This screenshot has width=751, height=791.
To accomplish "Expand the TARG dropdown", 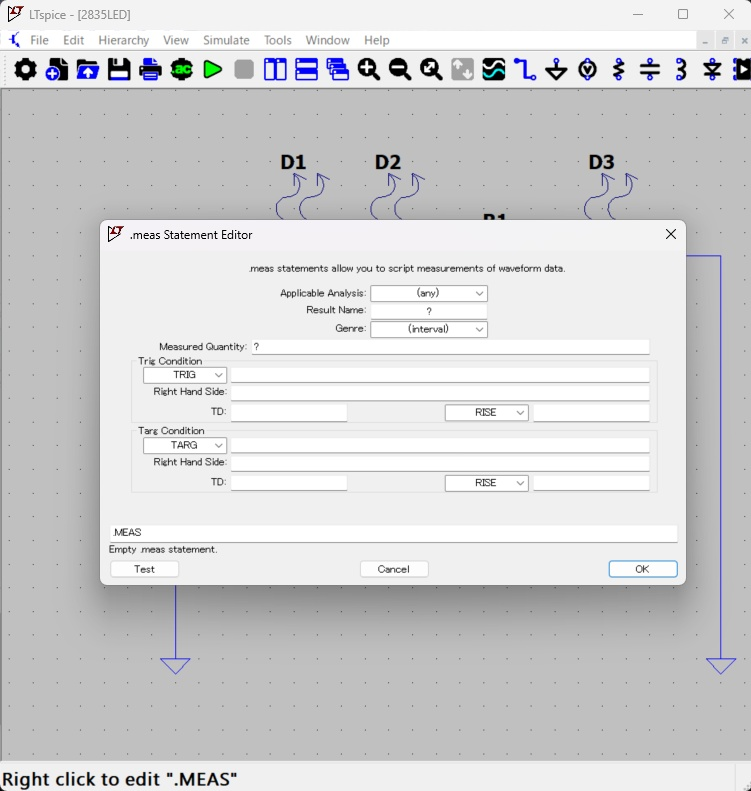I will [185, 445].
